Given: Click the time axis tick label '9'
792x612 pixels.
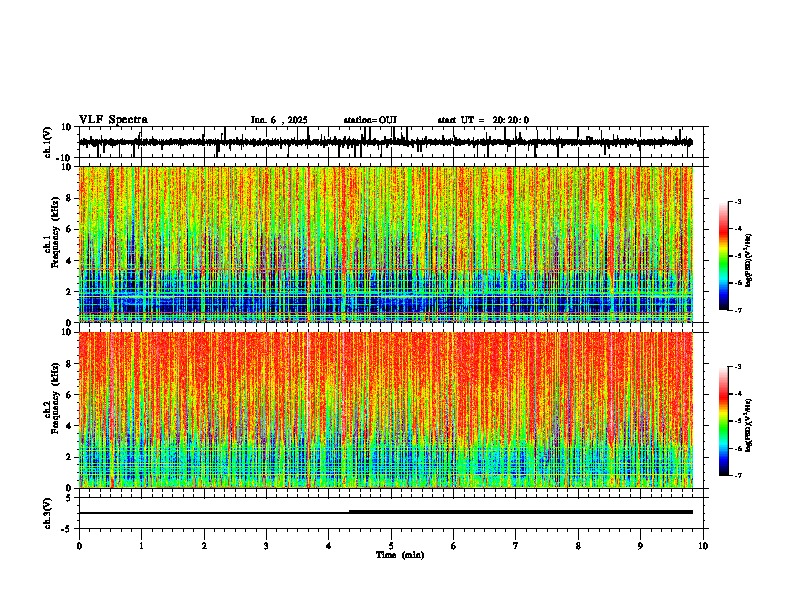Looking at the screenshot, I should click(x=640, y=546).
